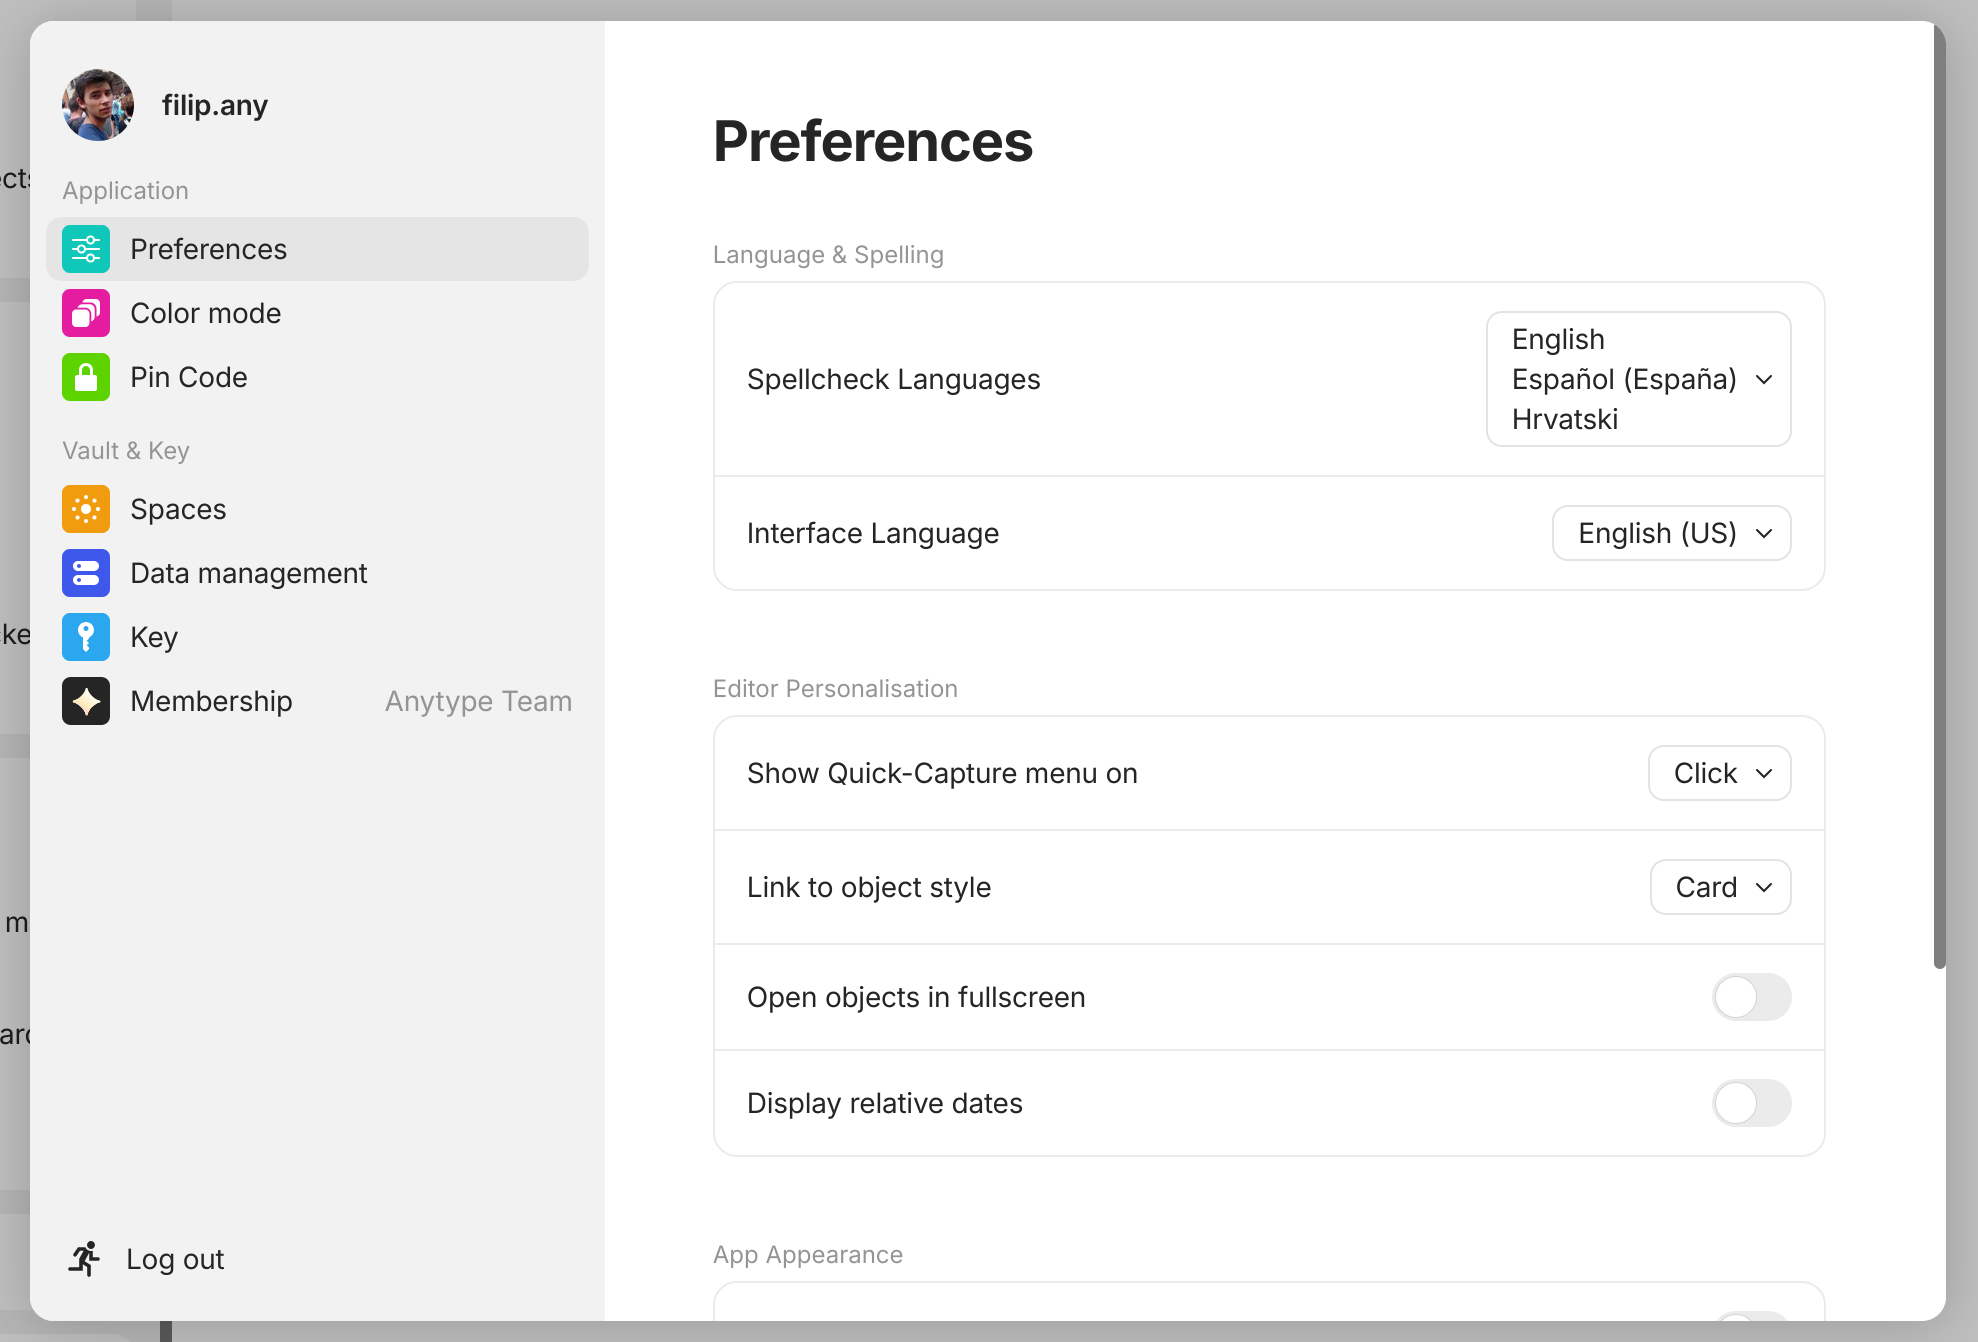Image resolution: width=1978 pixels, height=1342 pixels.
Task: Click the teal Preferences sliders icon
Action: pyautogui.click(x=86, y=249)
